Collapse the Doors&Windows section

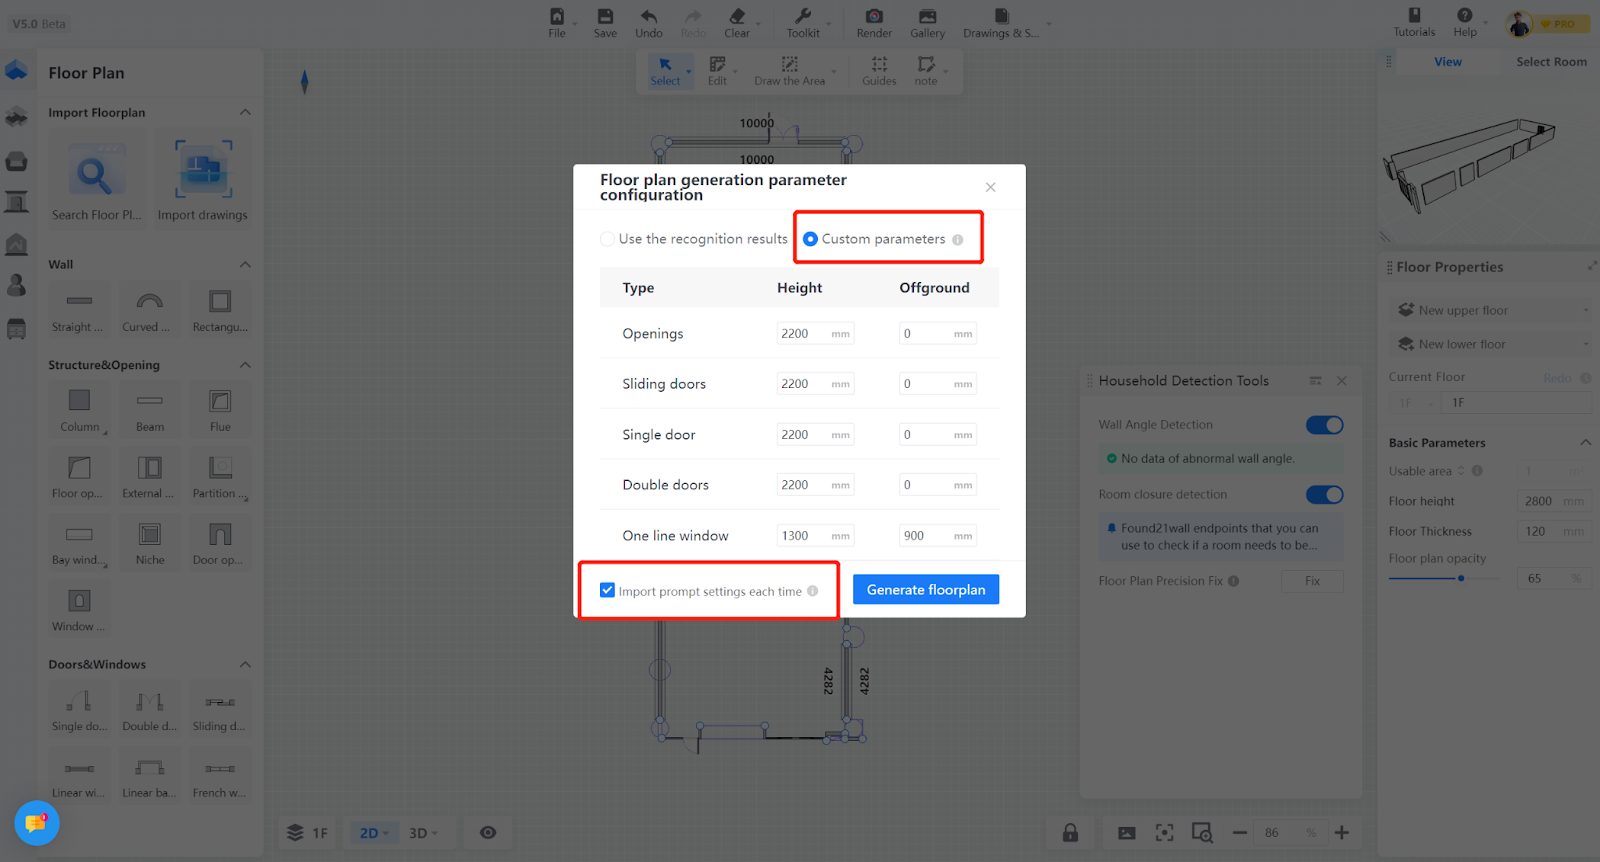click(245, 664)
